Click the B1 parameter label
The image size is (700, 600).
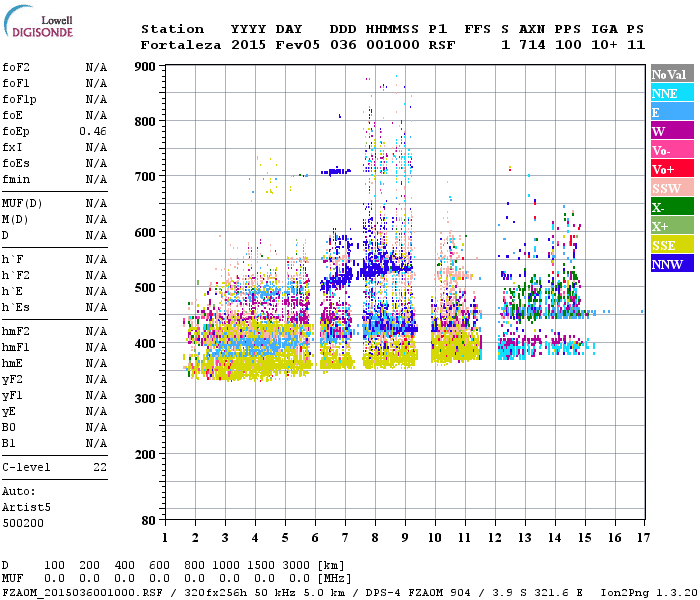click(8, 443)
